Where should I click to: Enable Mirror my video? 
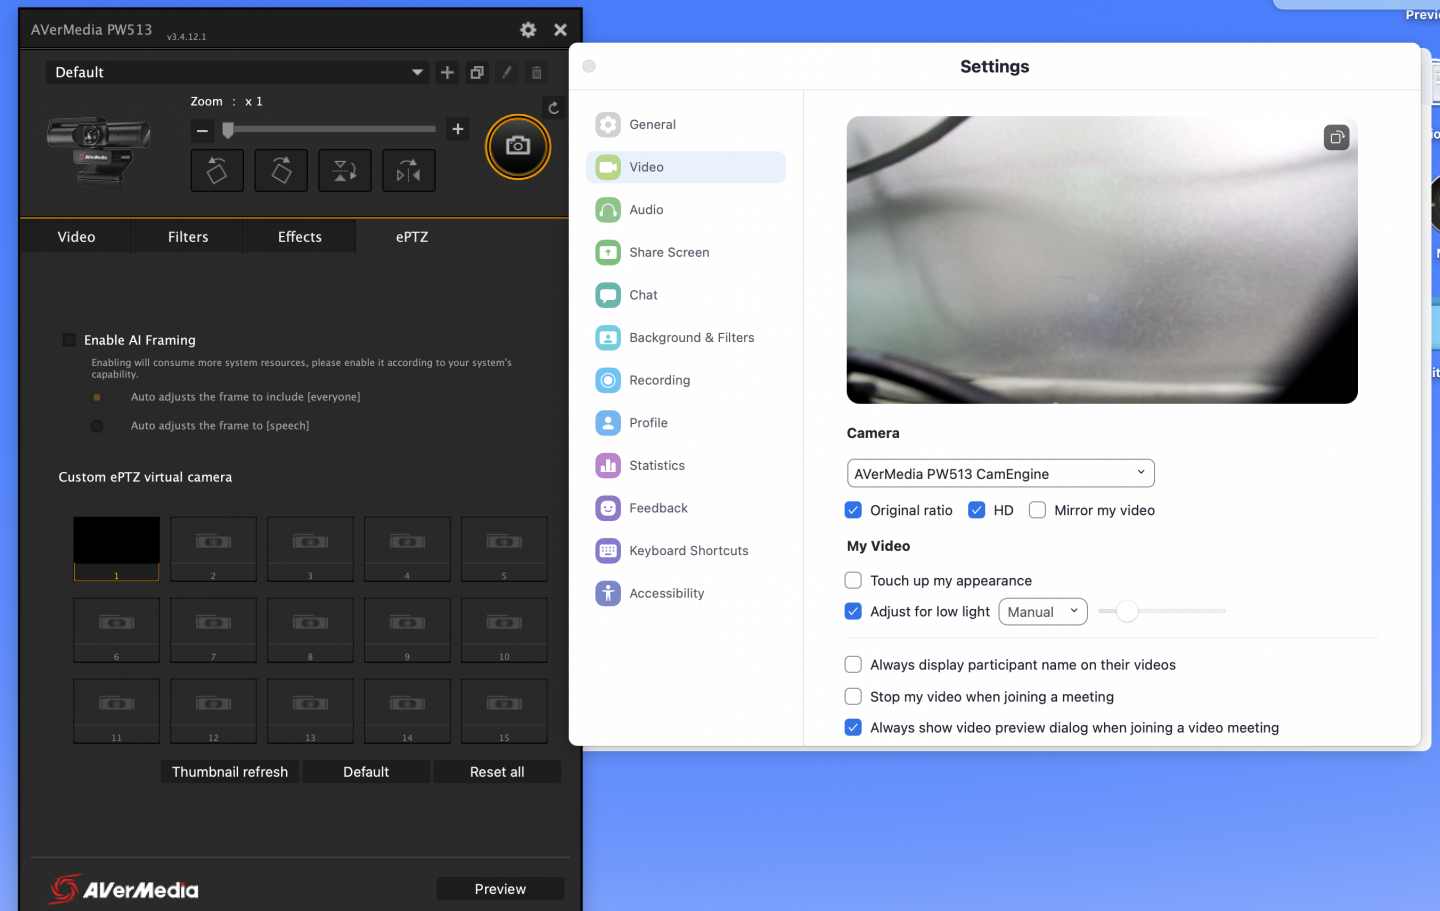coord(1038,510)
